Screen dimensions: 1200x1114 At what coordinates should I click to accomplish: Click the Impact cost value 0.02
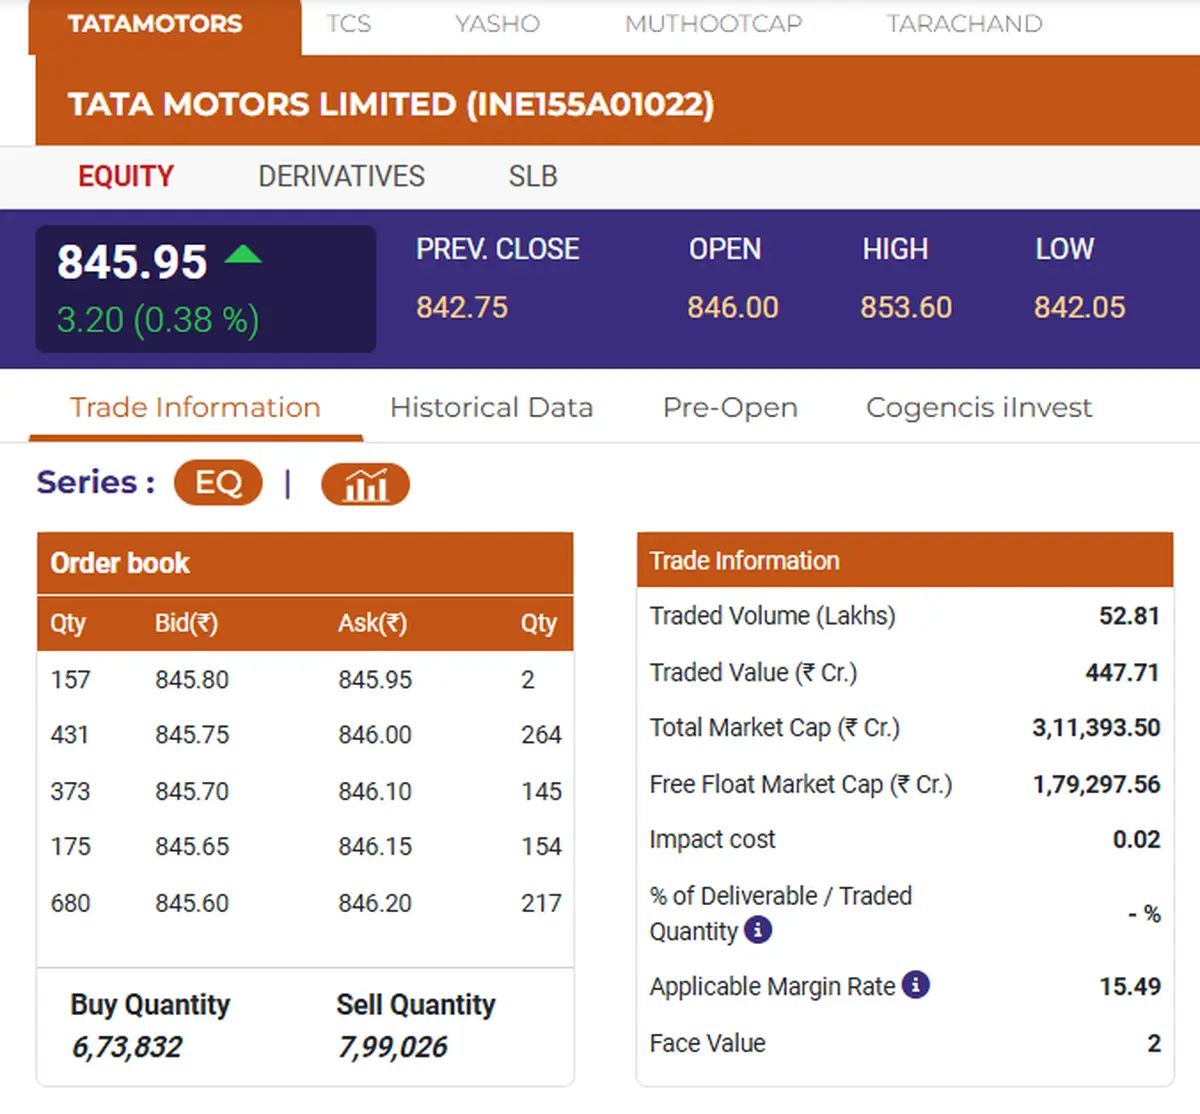pyautogui.click(x=1137, y=840)
